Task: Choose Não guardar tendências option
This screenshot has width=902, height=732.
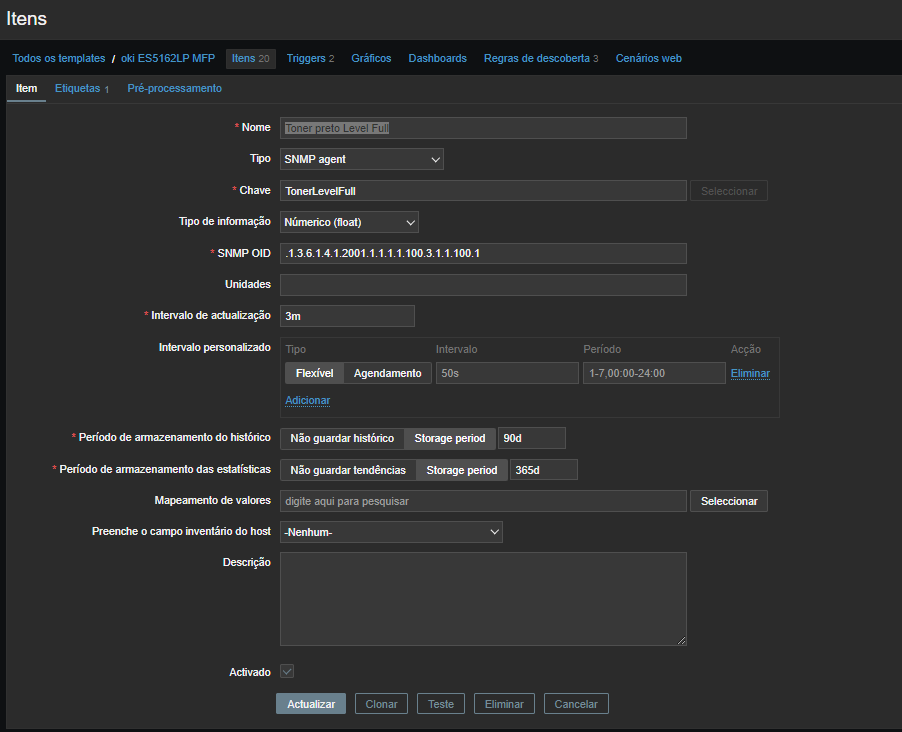Action: (348, 470)
